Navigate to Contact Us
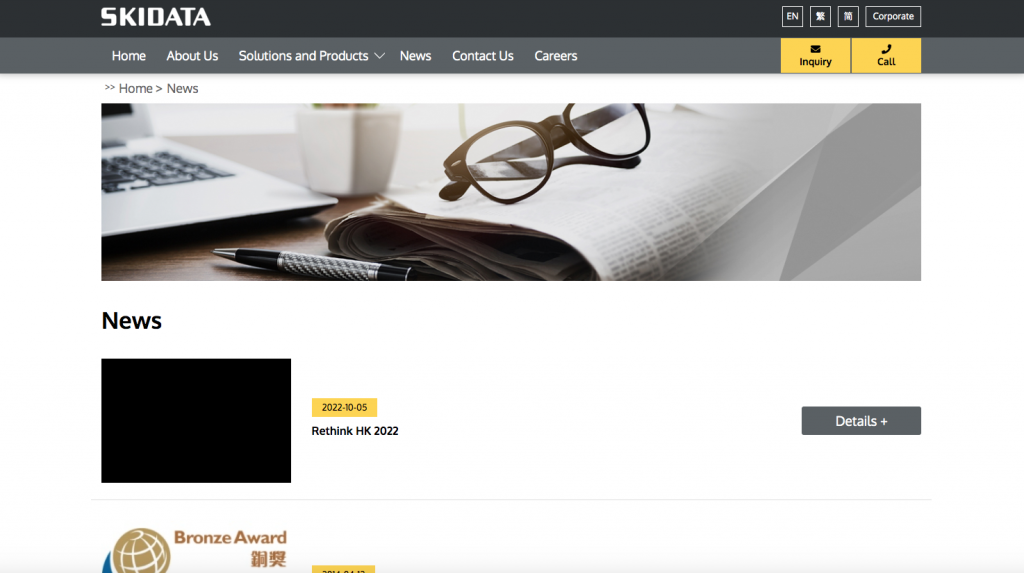Viewport: 1024px width, 573px height. point(482,56)
